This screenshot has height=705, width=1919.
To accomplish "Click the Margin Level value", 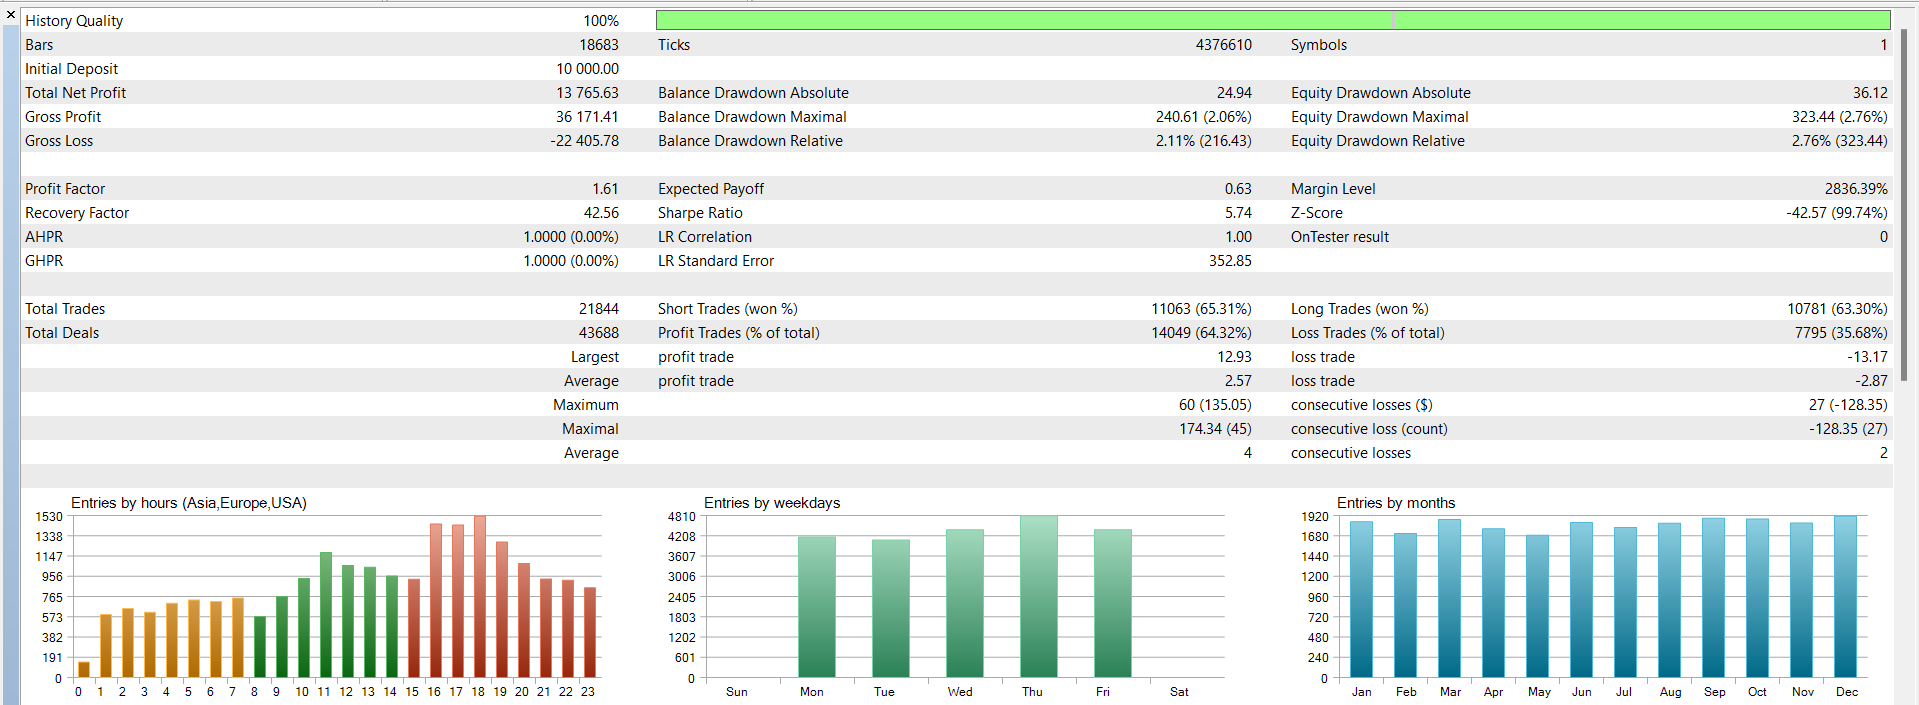I will tap(1856, 189).
